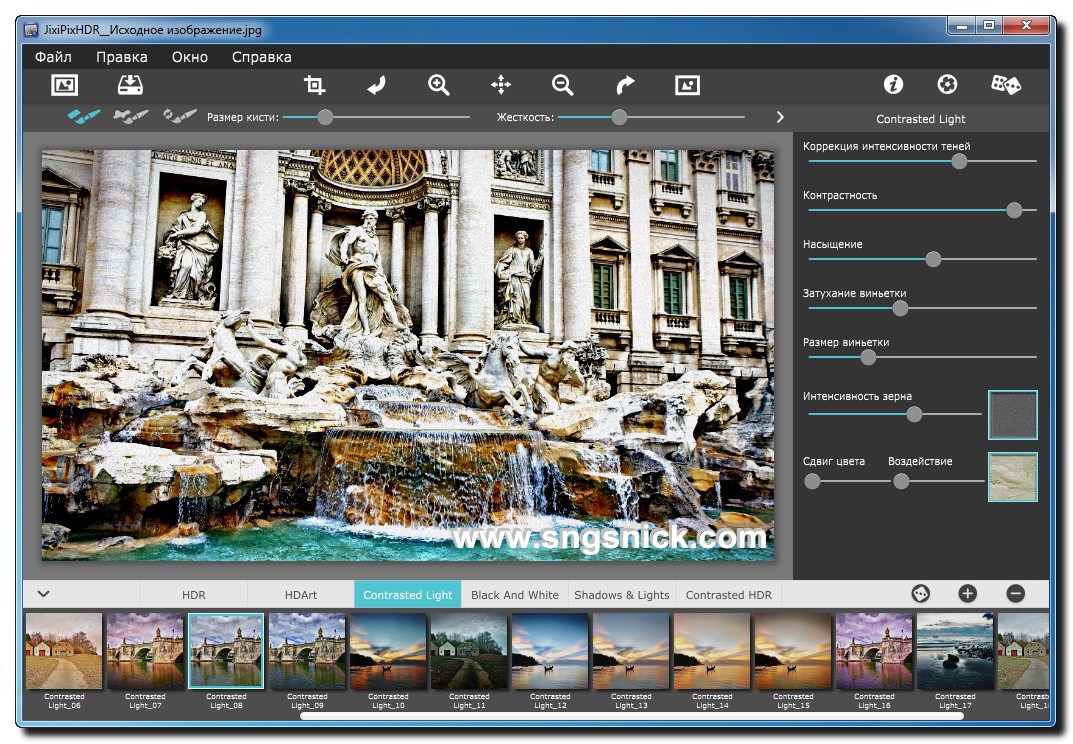This screenshot has height=744, width=1073.
Task: Select the first blue brush tool
Action: point(83,116)
